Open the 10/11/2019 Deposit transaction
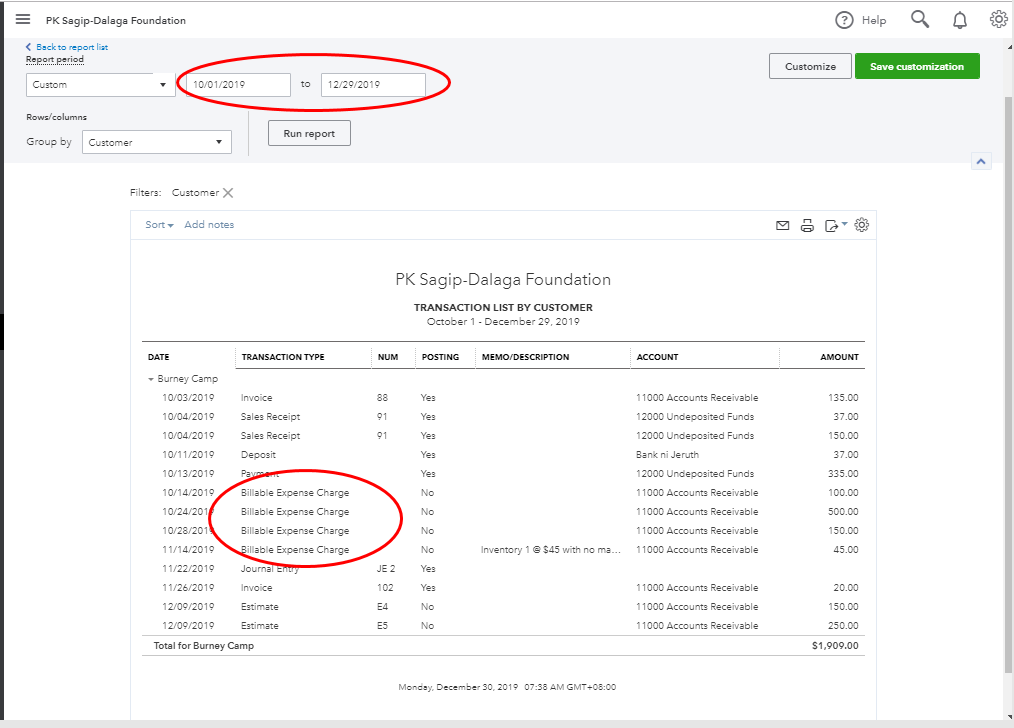This screenshot has height=728, width=1014. pyautogui.click(x=258, y=455)
